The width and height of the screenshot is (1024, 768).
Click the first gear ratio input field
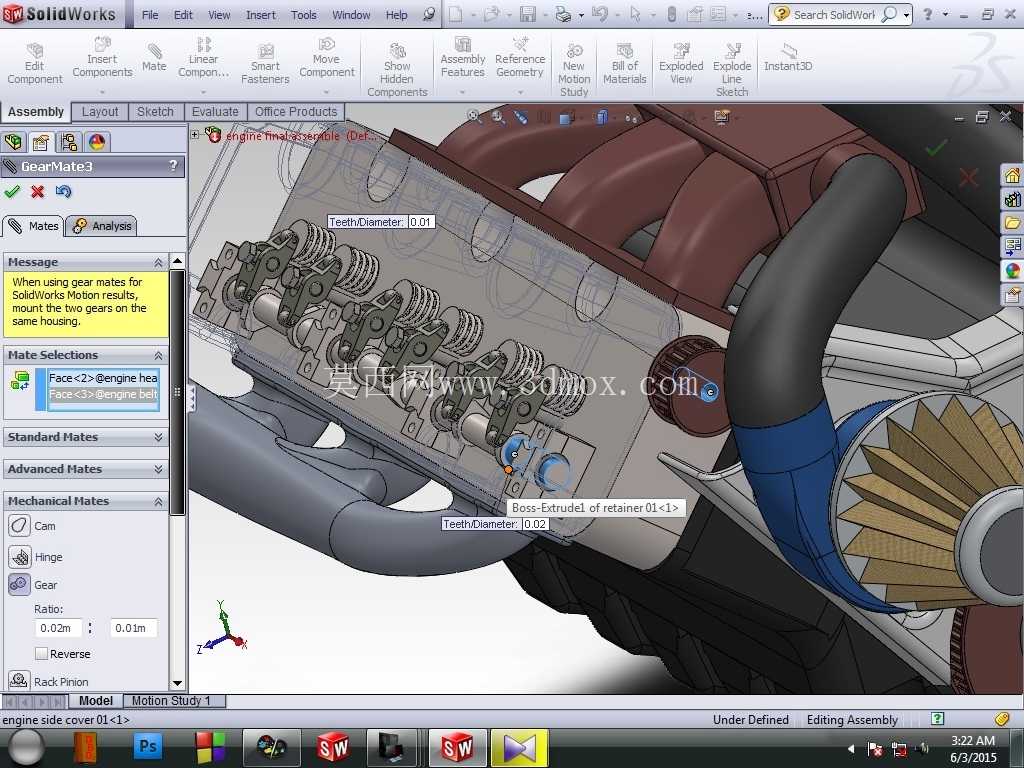[58, 628]
